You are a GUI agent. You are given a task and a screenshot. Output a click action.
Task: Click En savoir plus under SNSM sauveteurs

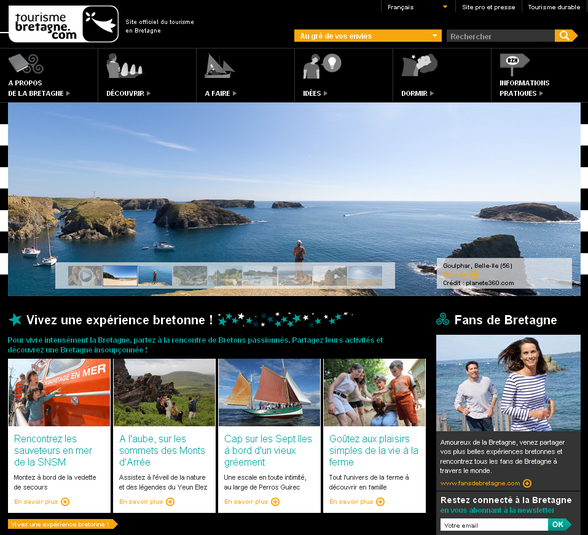[x=36, y=502]
